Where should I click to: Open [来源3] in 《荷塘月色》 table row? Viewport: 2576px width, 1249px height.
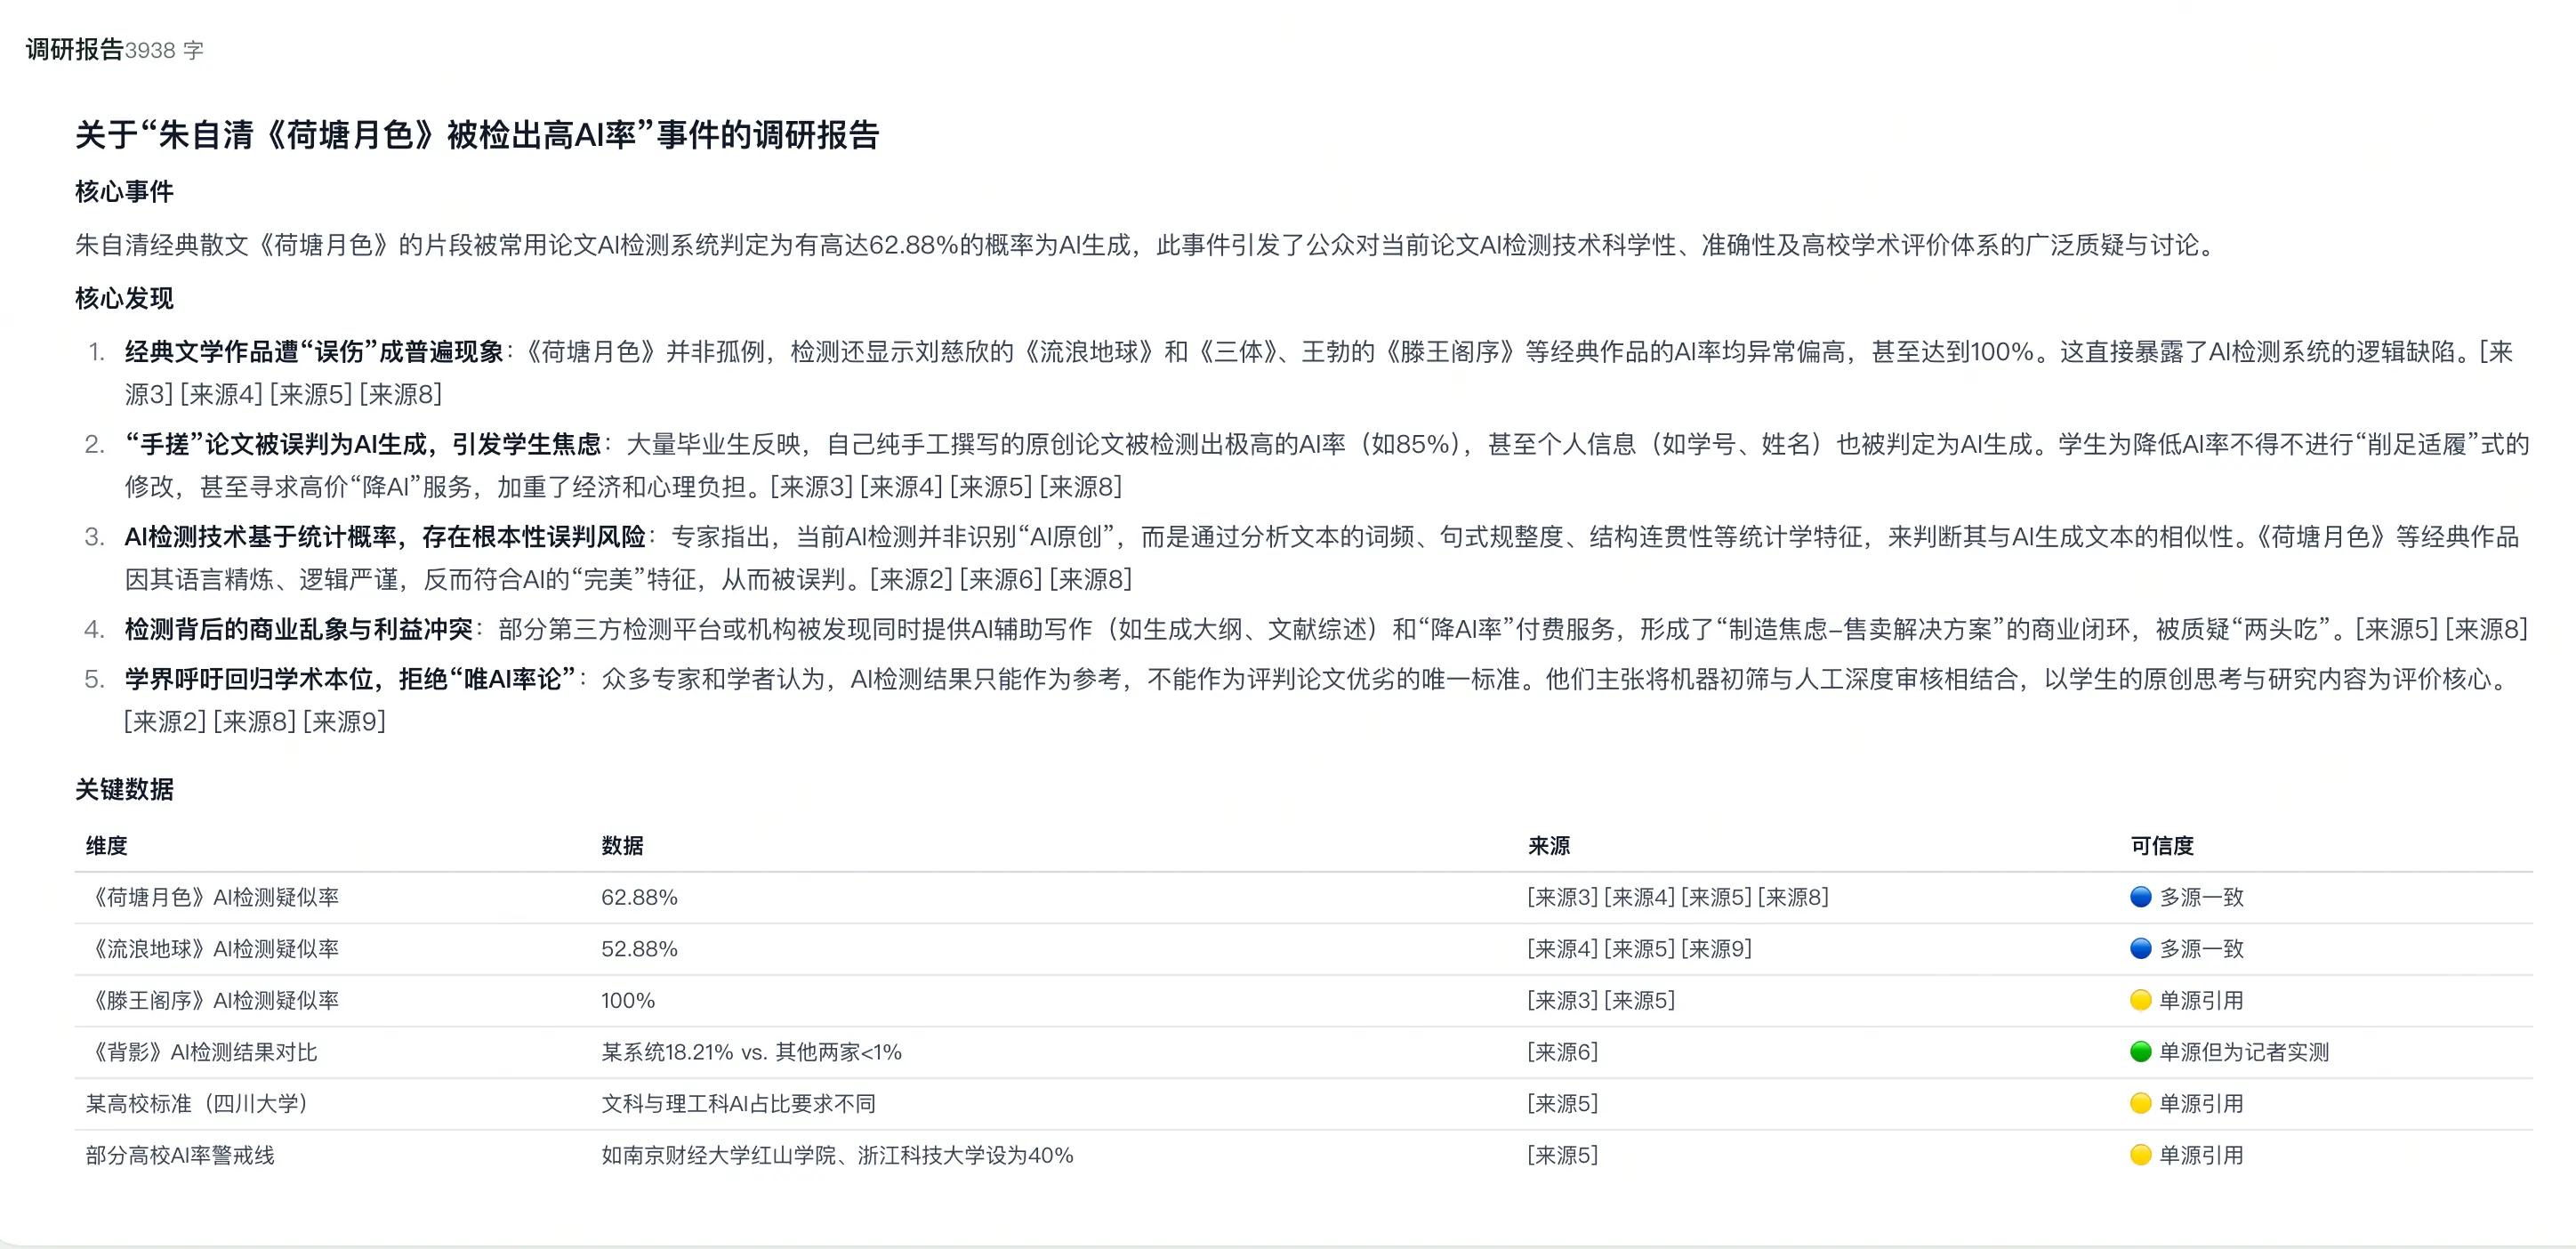[x=1563, y=897]
